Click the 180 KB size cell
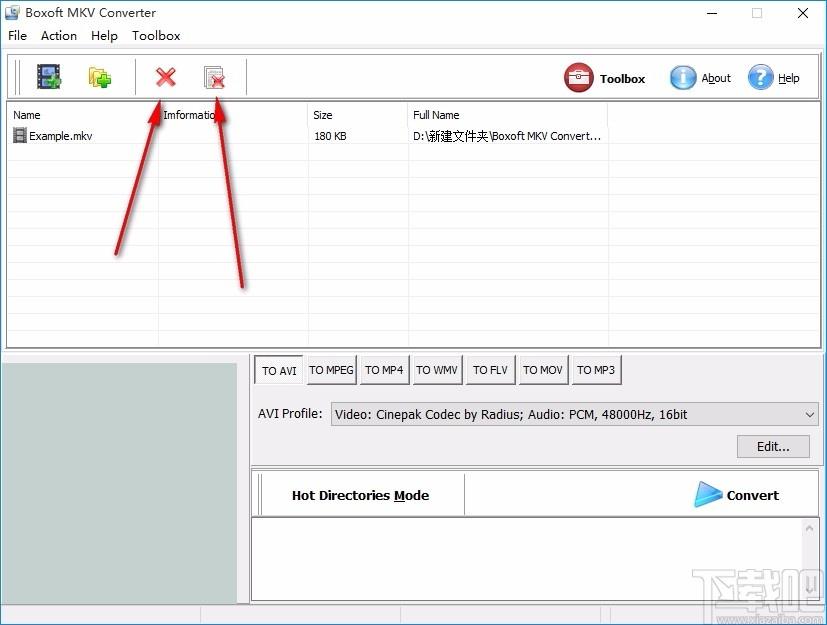The image size is (827, 625). coord(330,136)
